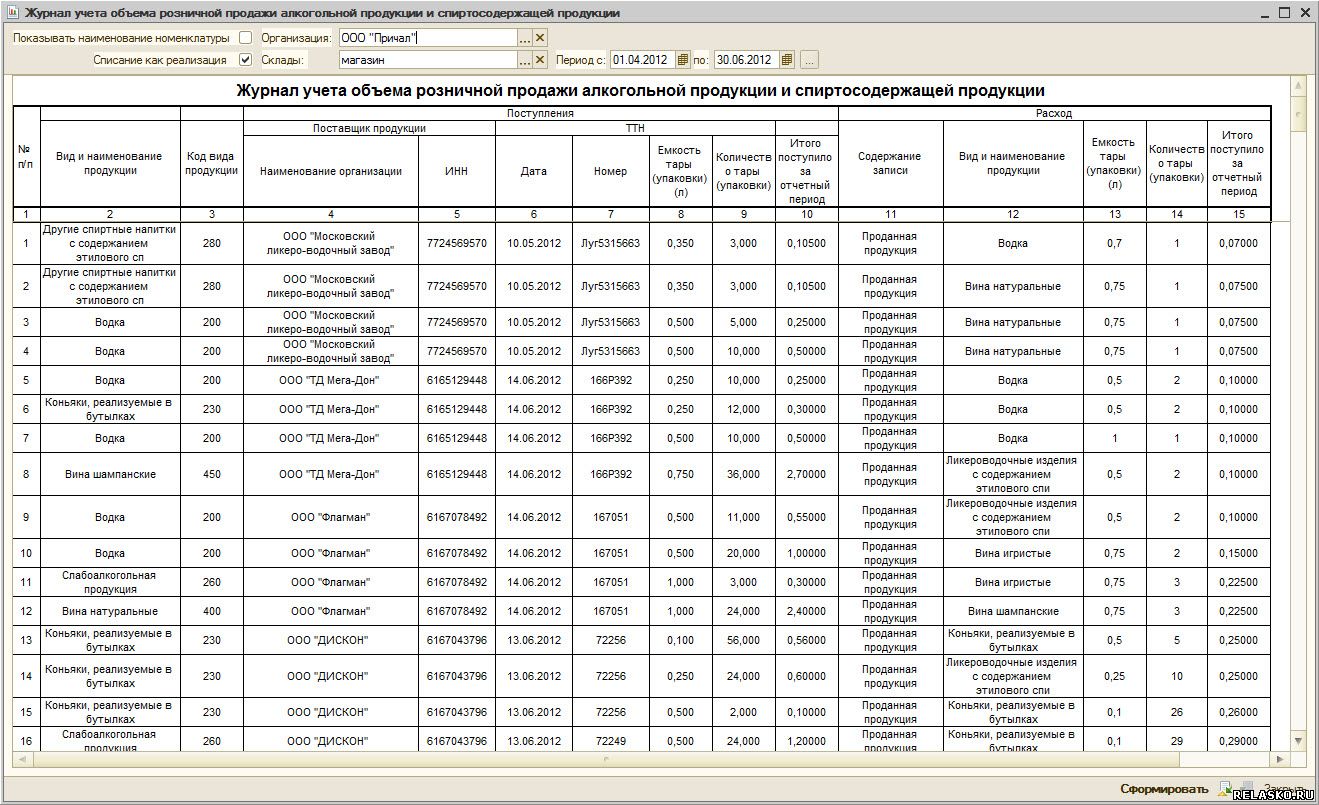Select the 'Поставщик продукции' header cell
Screen dimensions: 1319x805
369,128
